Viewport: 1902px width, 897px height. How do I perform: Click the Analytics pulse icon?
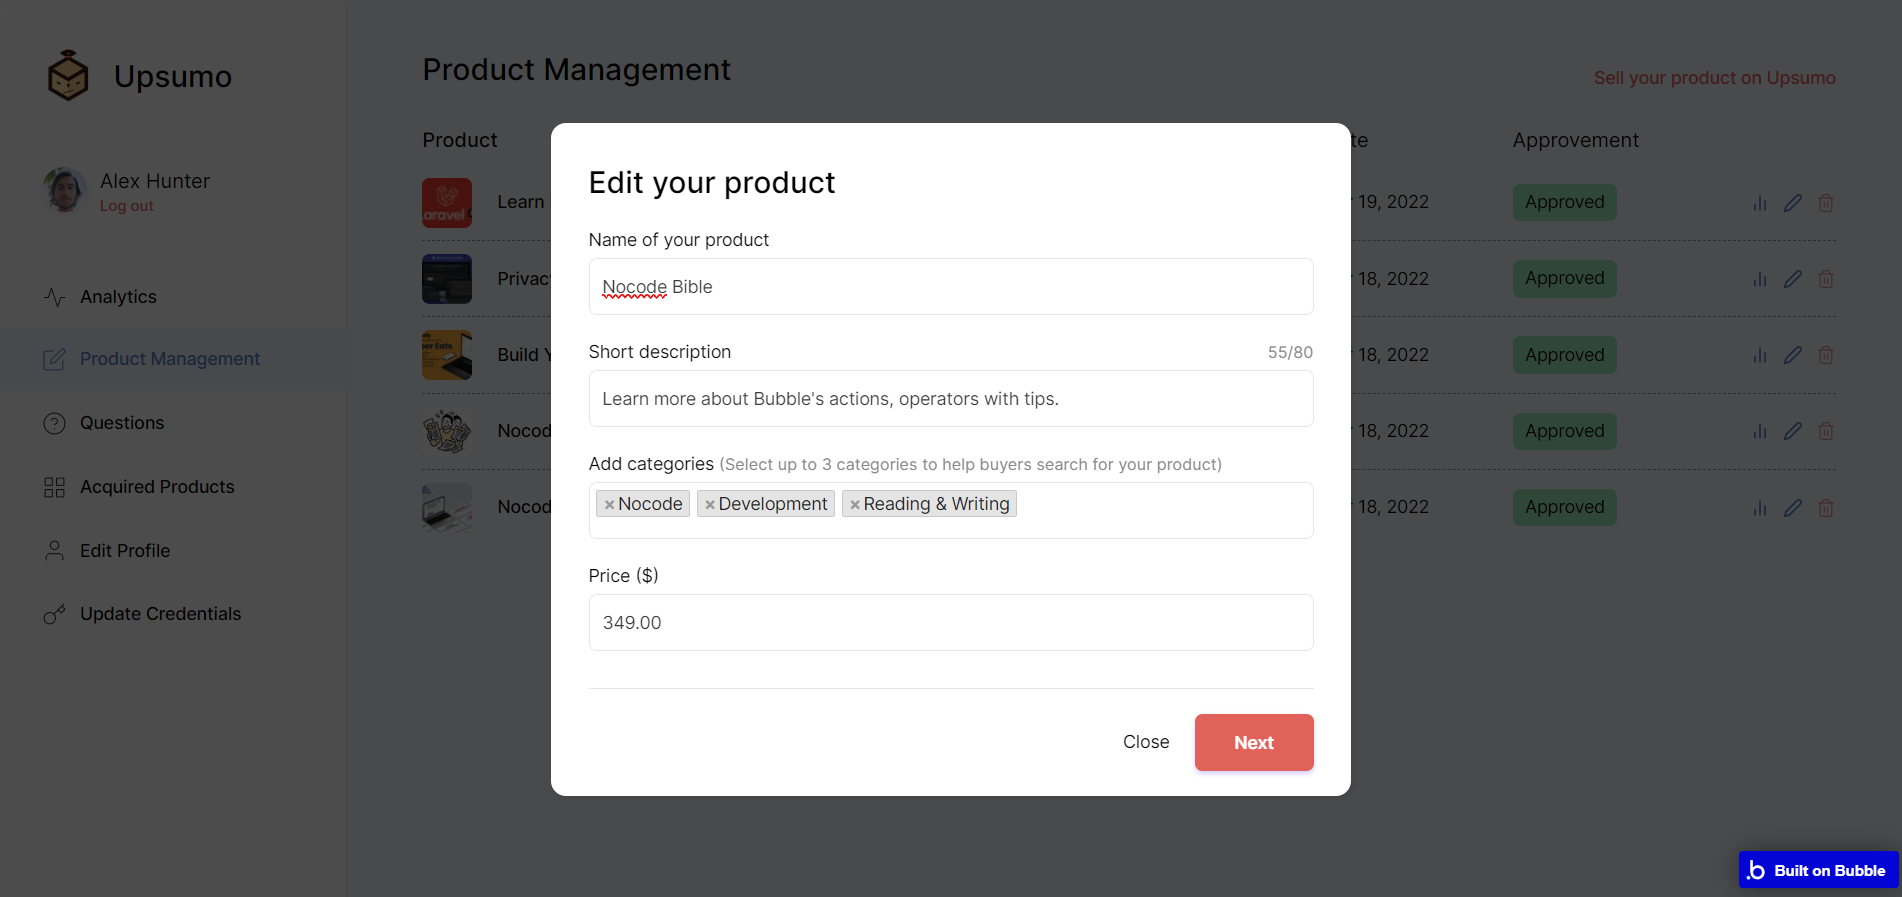(55, 297)
